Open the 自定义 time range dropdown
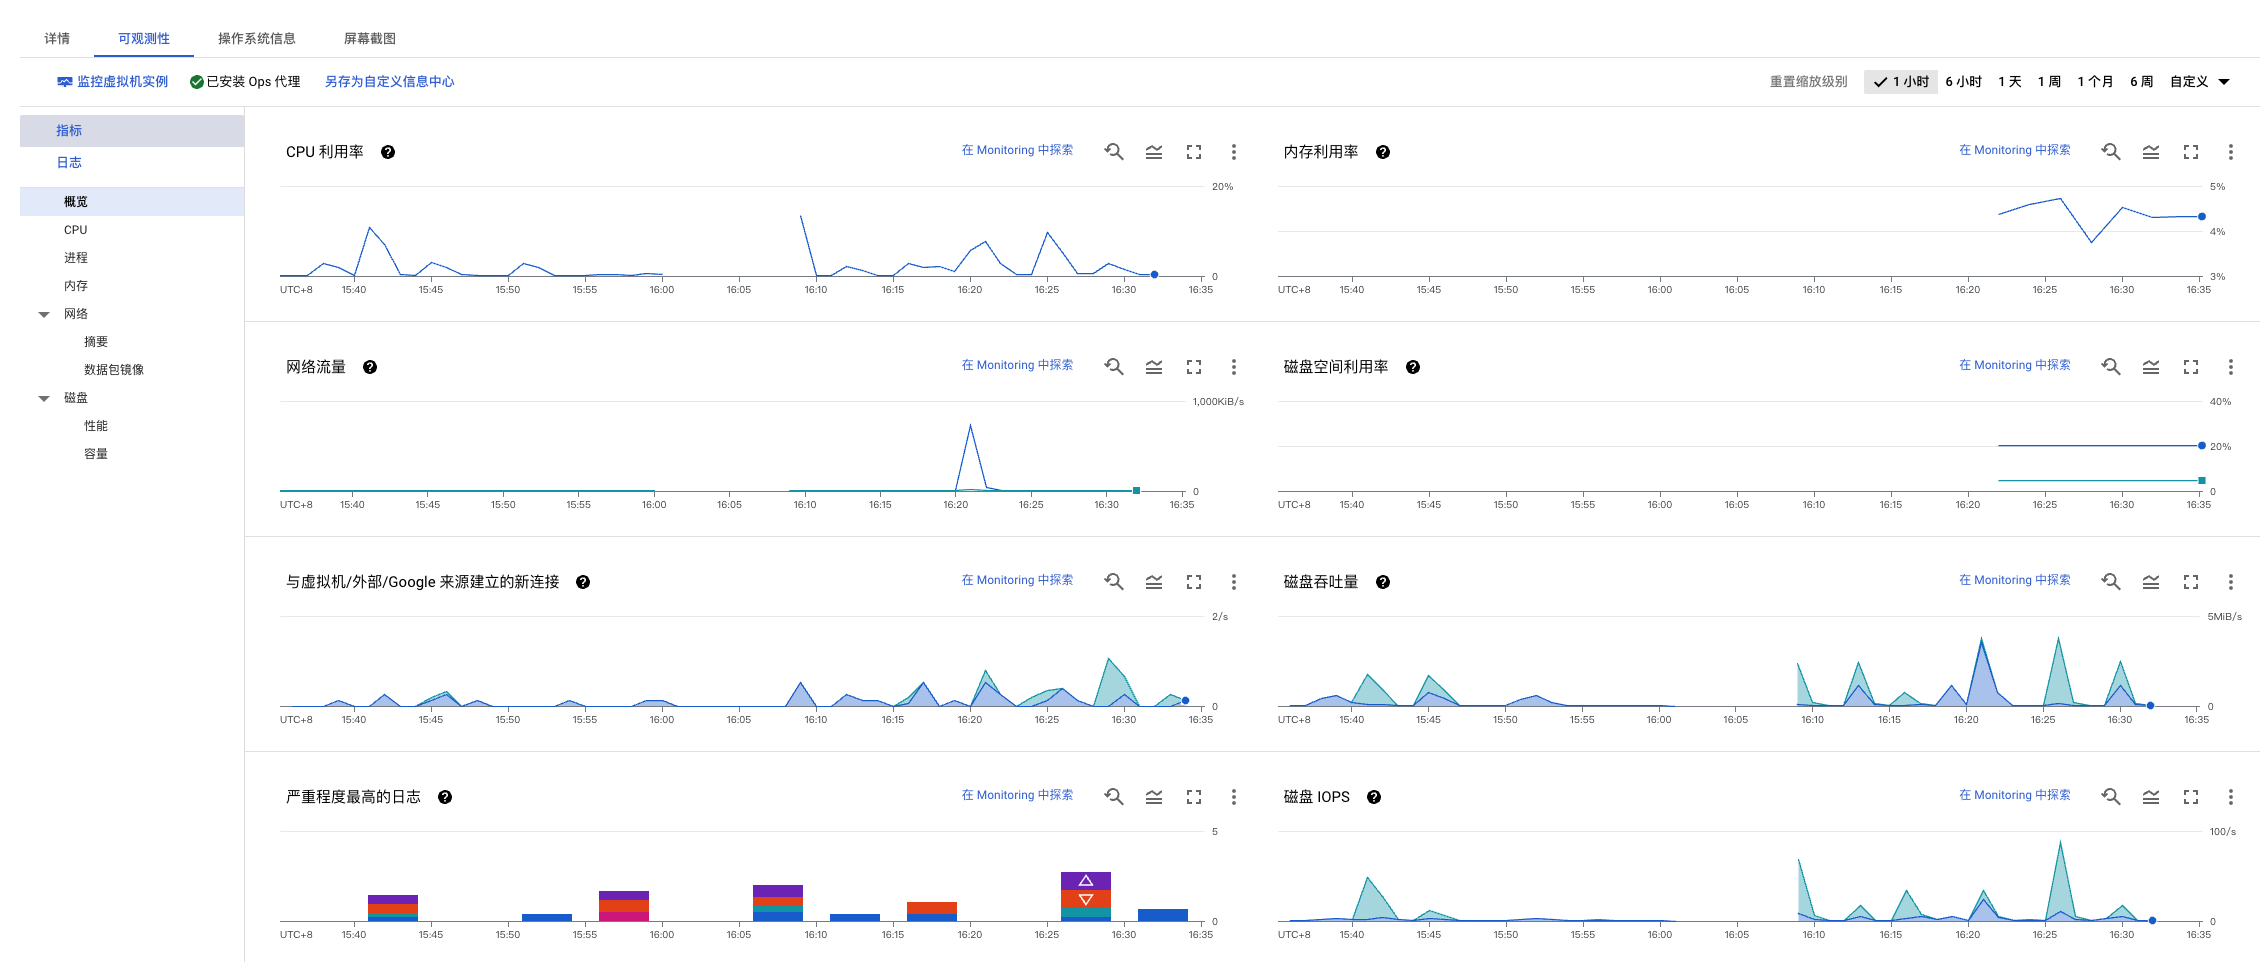 [2199, 82]
